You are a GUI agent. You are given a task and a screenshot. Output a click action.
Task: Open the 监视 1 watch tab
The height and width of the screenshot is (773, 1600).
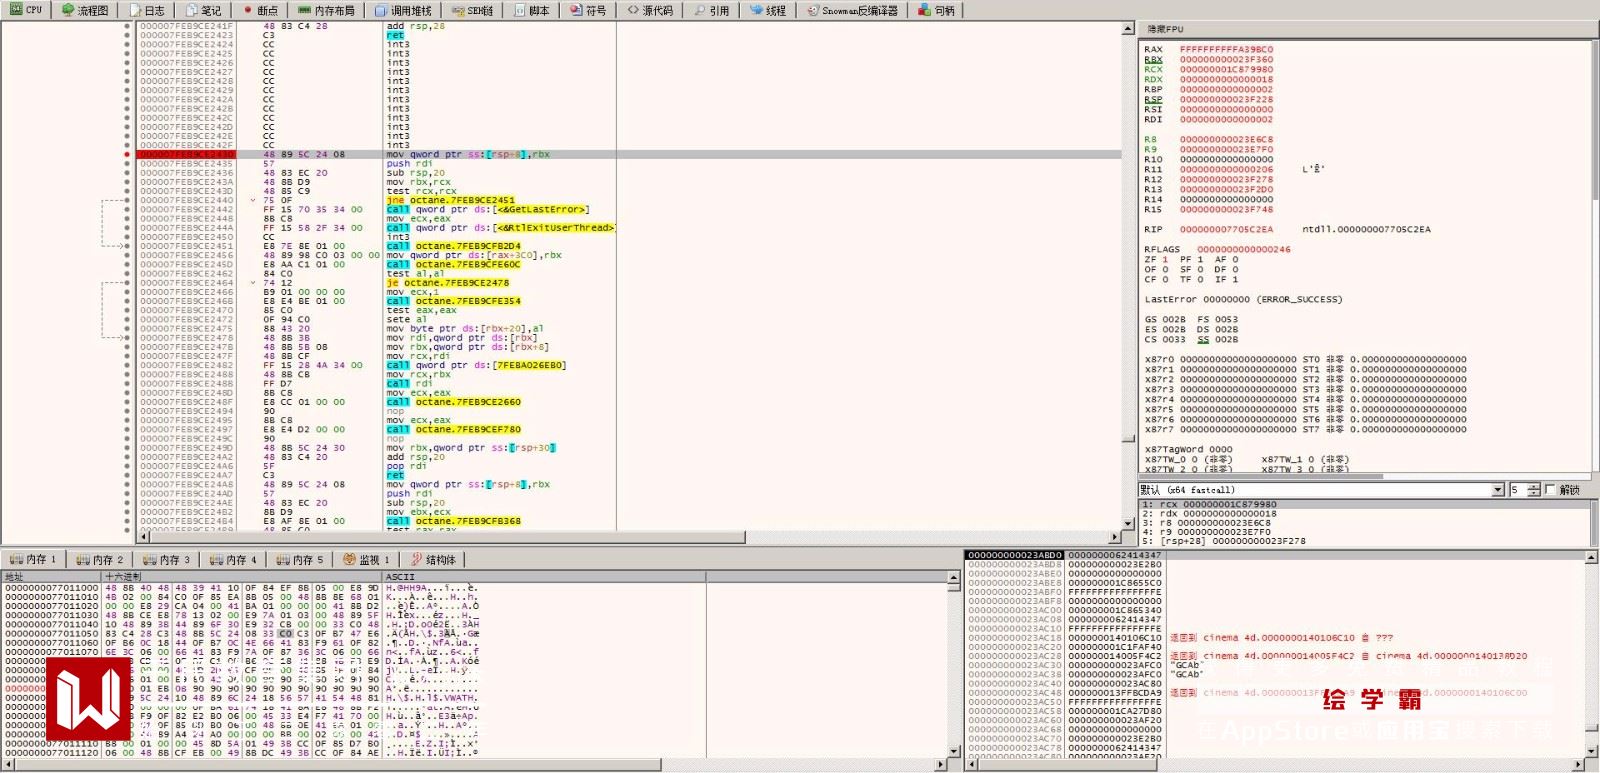click(366, 560)
